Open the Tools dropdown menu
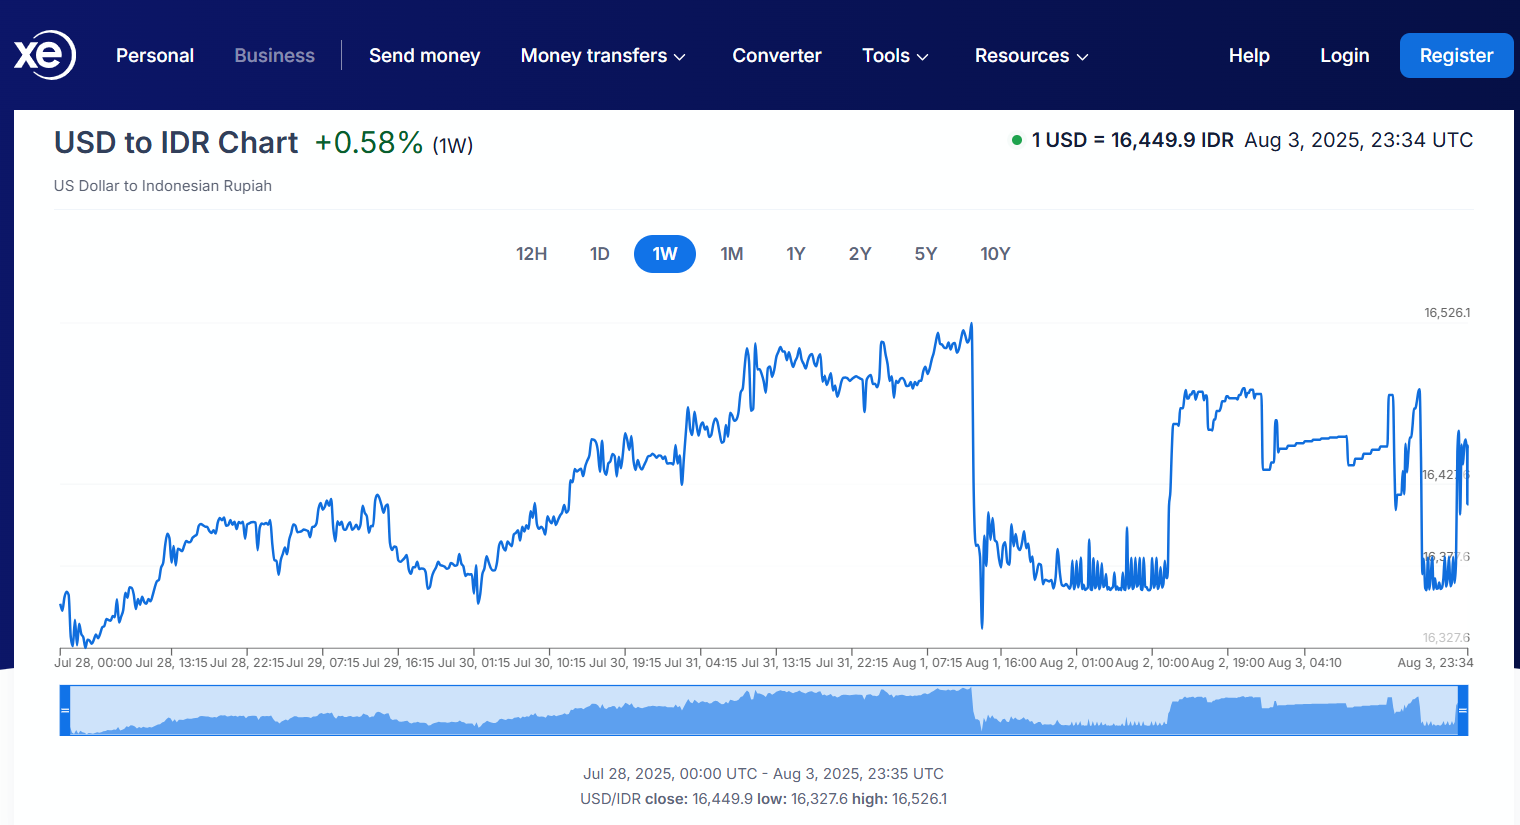1520x825 pixels. point(895,56)
